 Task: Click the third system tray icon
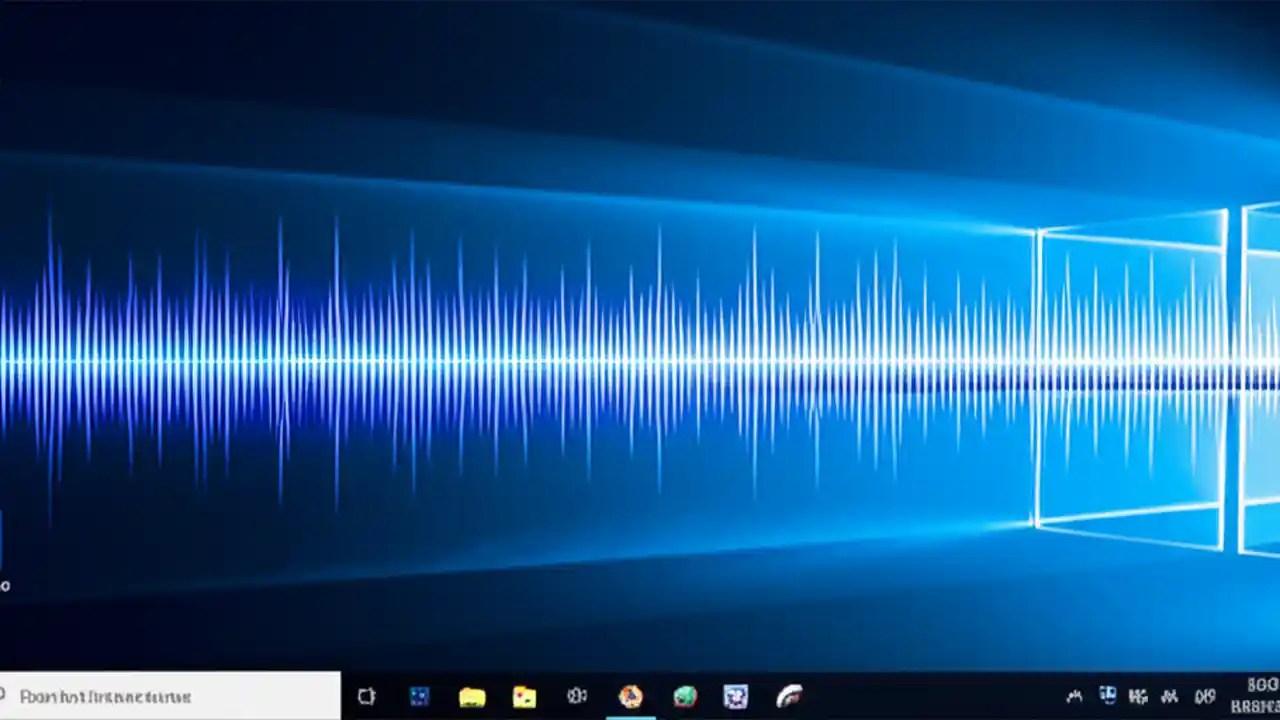point(1138,695)
